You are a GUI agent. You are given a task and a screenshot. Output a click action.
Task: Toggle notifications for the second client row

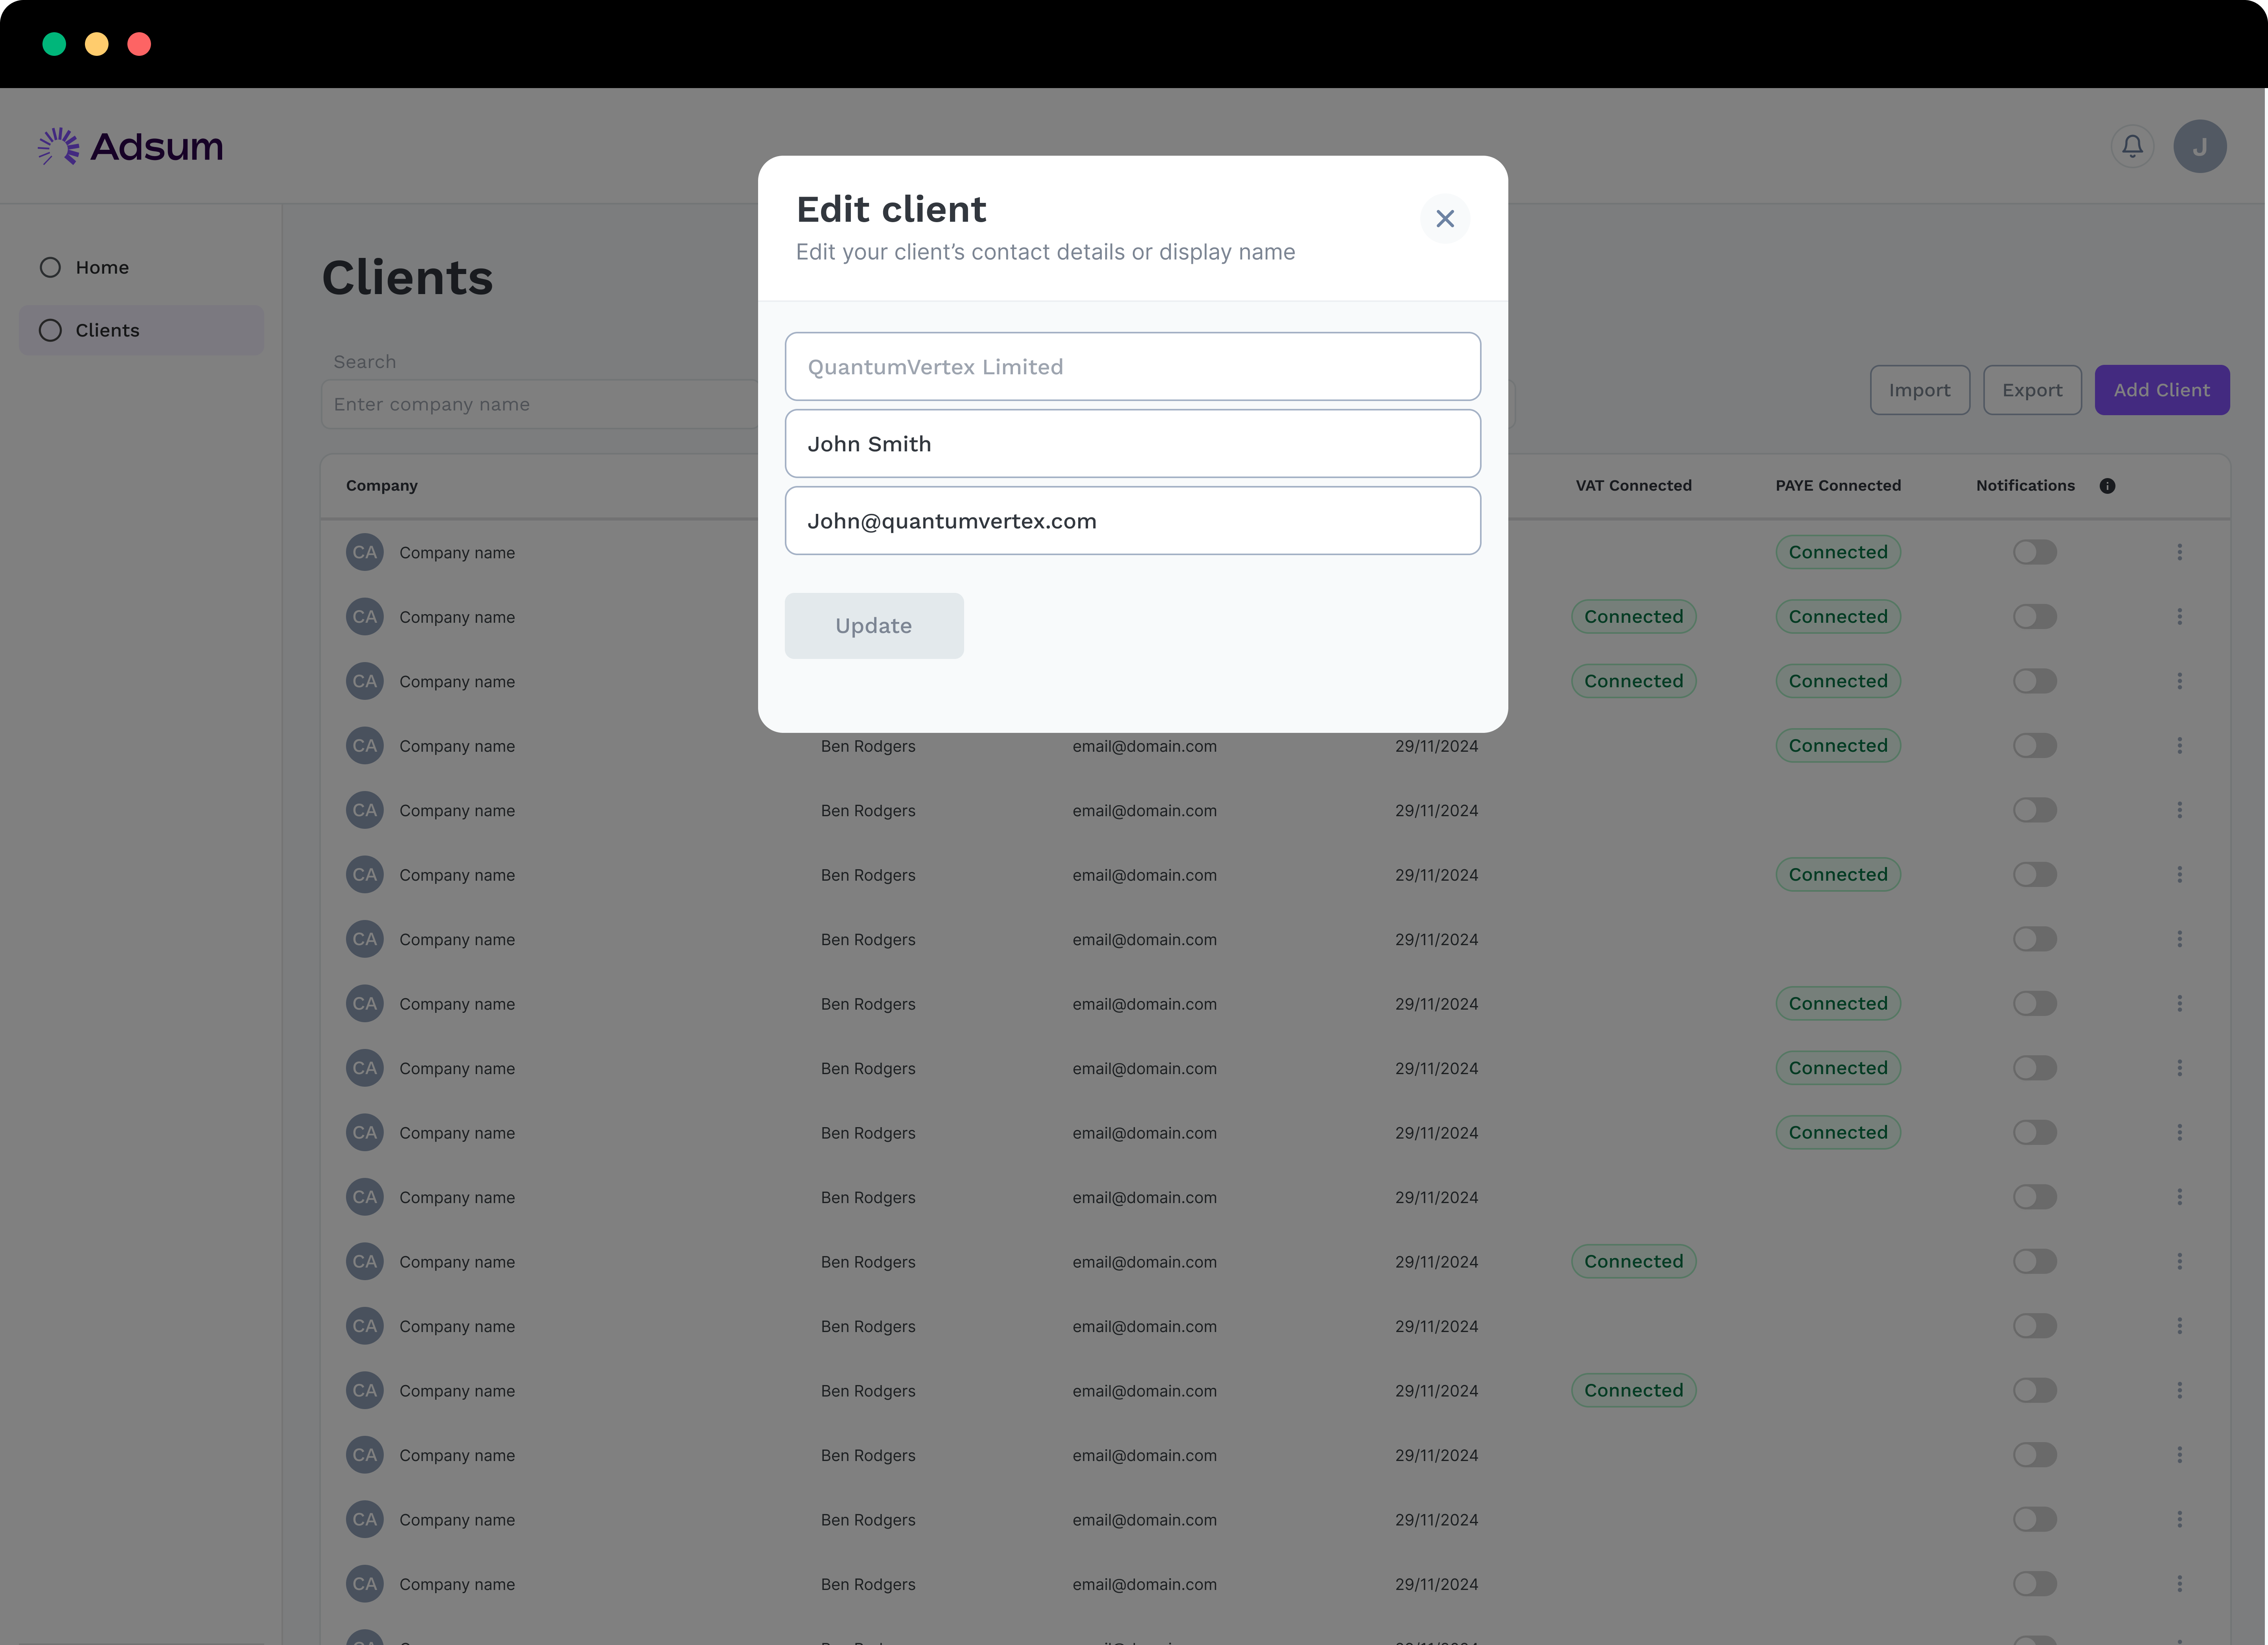(x=2034, y=617)
